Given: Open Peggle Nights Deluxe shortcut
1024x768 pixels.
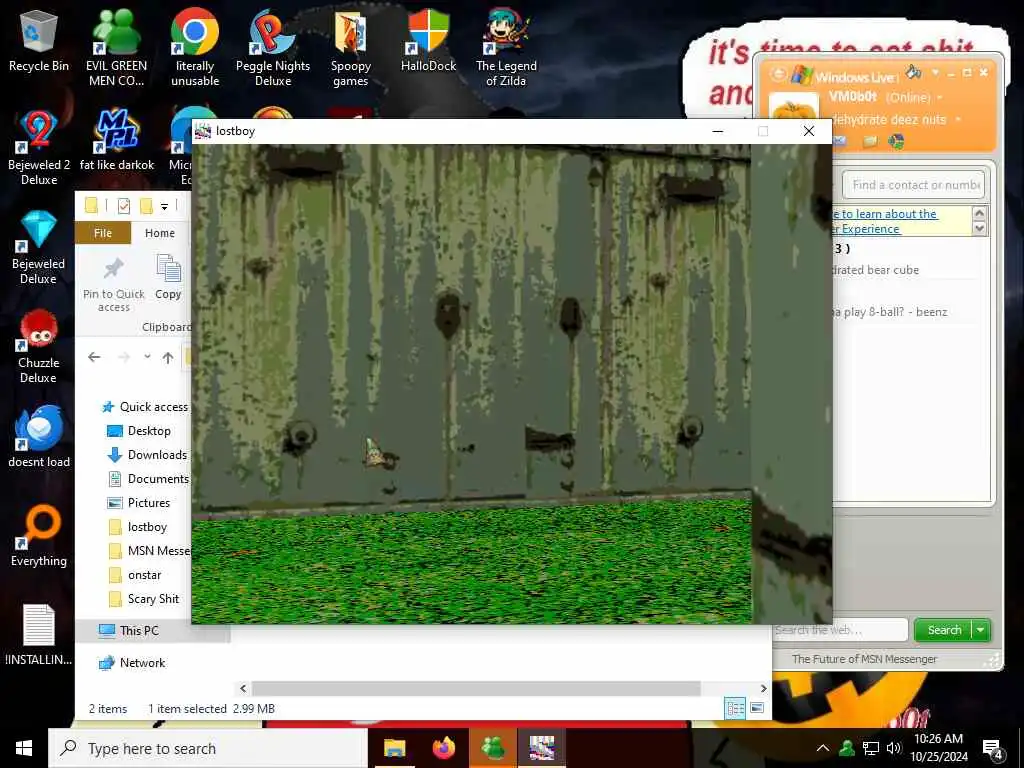Looking at the screenshot, I should [x=272, y=47].
